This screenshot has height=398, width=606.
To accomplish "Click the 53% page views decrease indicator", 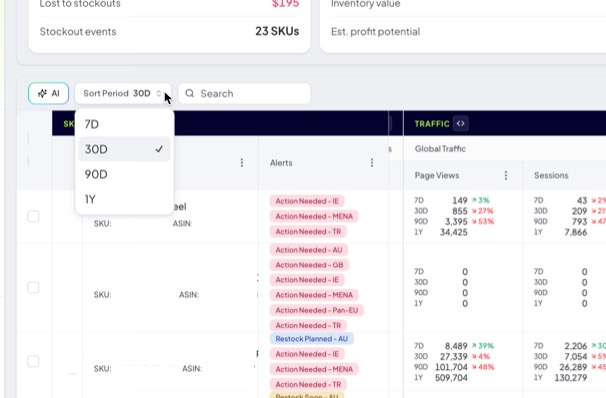I will coord(483,222).
